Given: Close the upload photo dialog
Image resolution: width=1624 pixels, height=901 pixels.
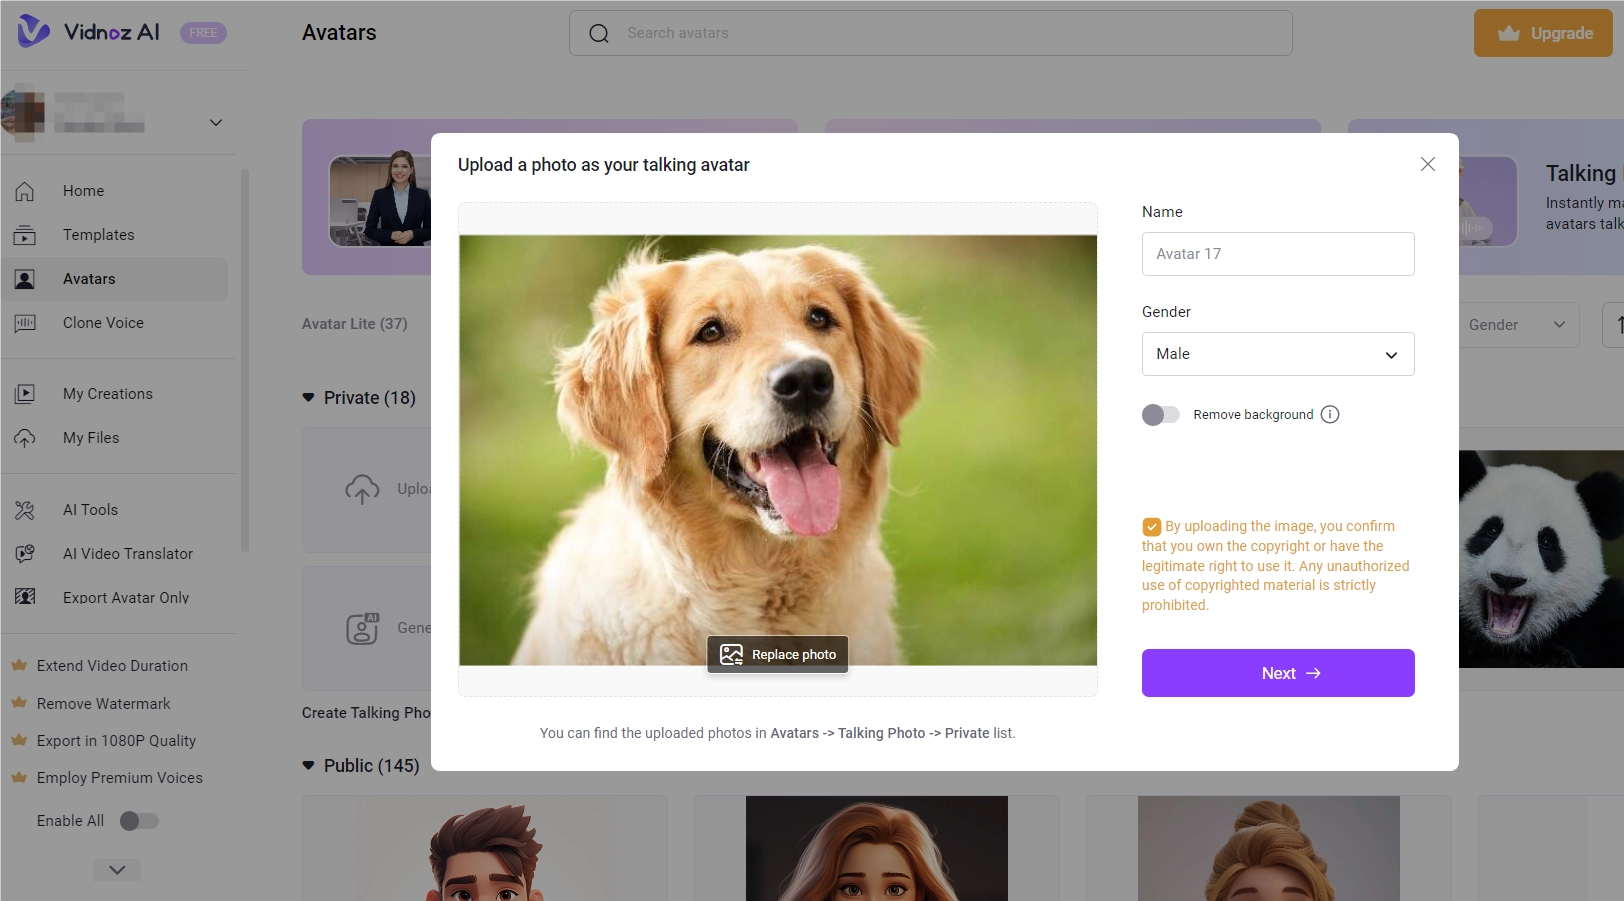Looking at the screenshot, I should click(1428, 164).
